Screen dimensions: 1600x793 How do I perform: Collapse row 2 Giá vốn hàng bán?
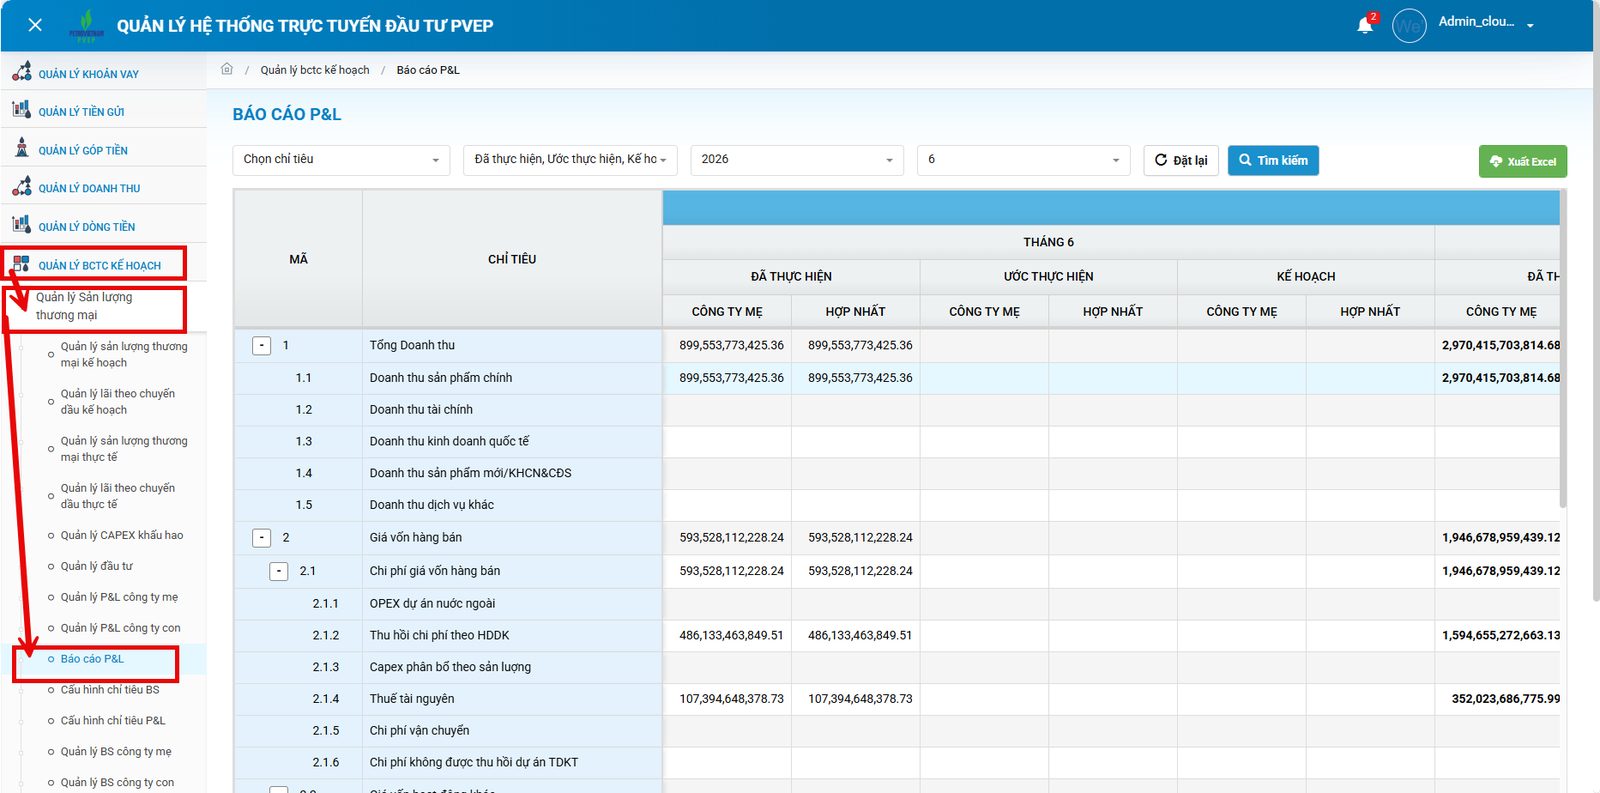tap(262, 538)
